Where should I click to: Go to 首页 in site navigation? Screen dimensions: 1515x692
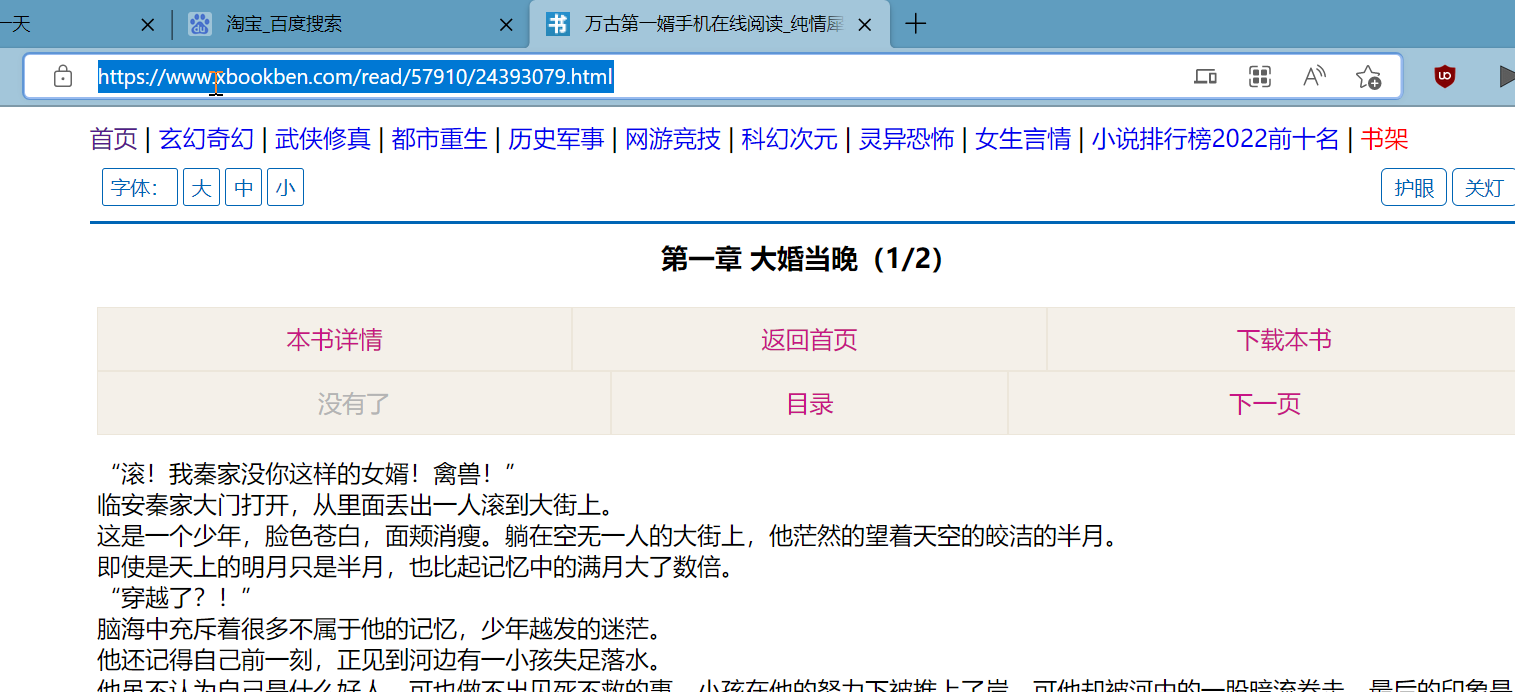coord(113,139)
